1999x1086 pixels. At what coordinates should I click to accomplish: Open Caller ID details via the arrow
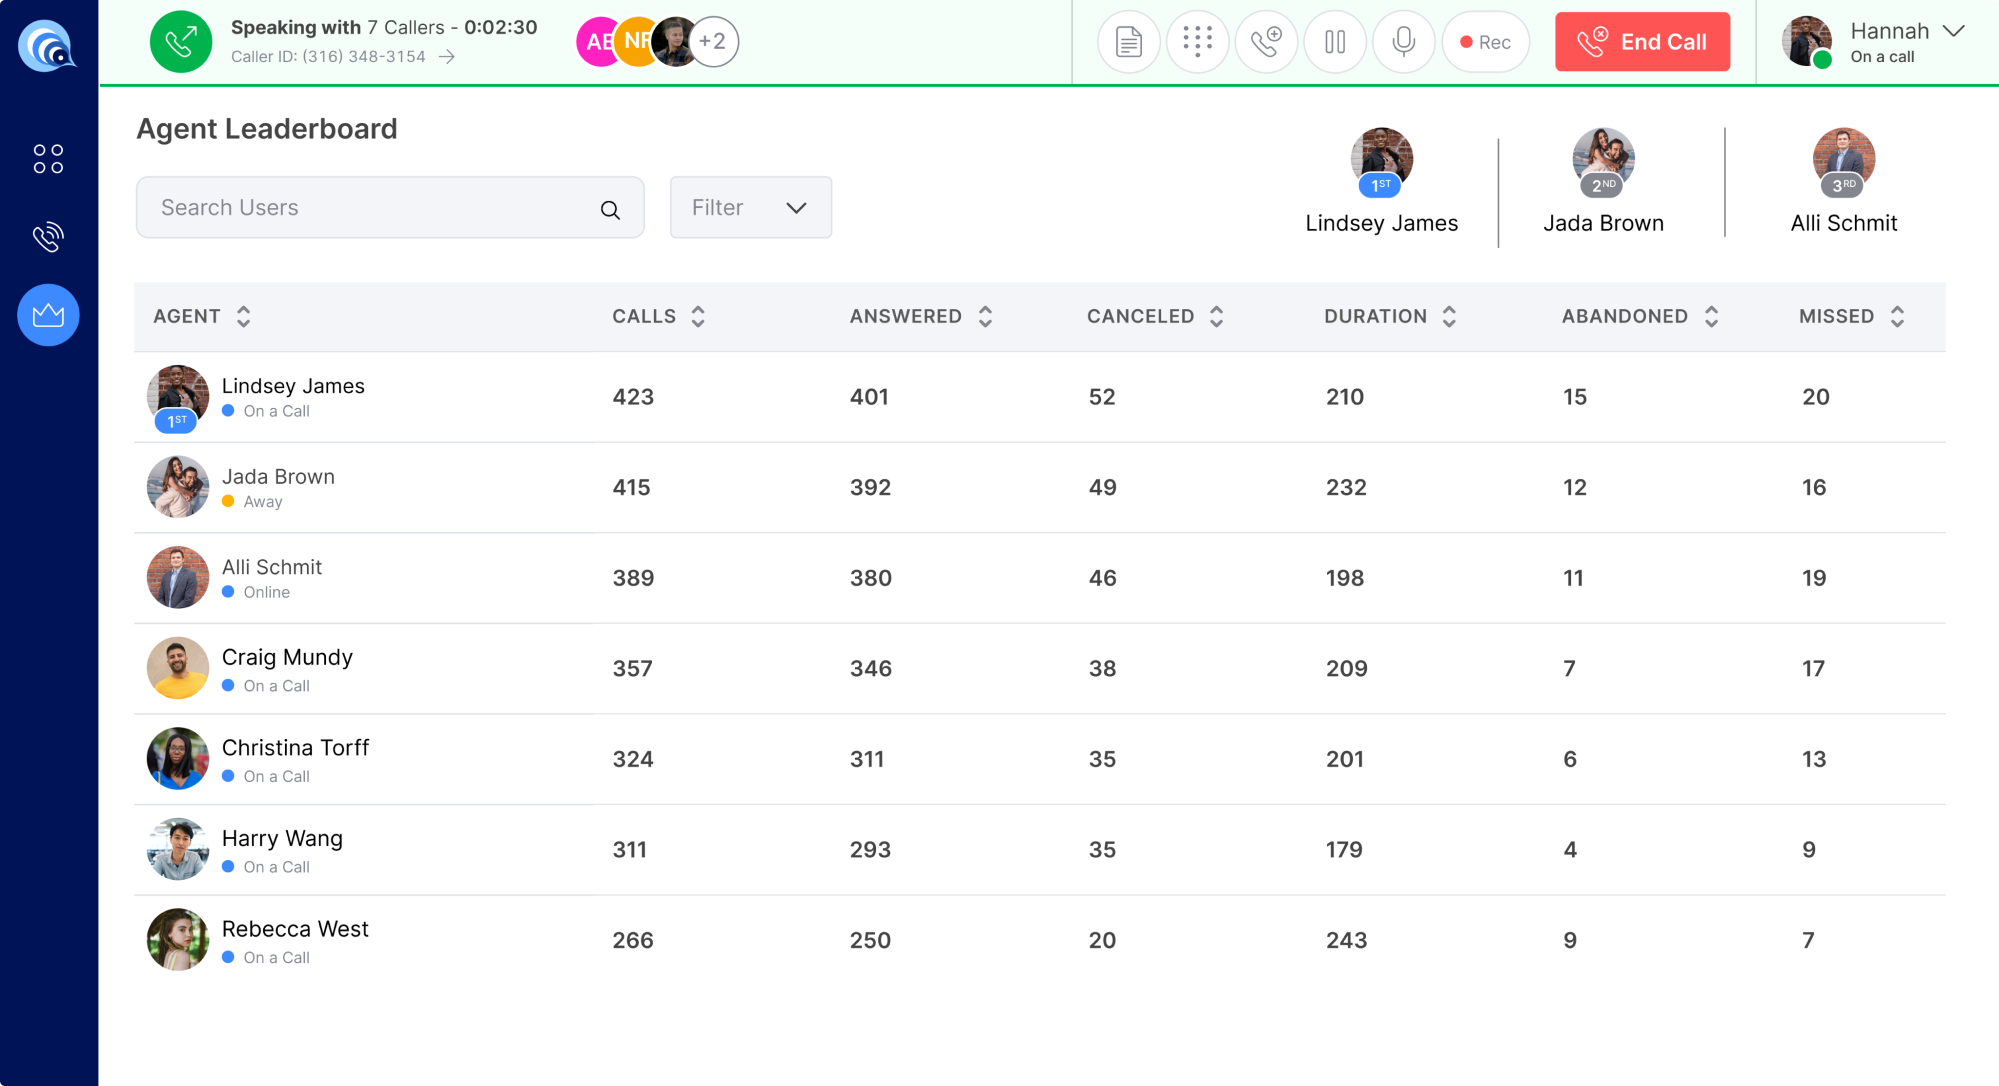pyautogui.click(x=446, y=57)
